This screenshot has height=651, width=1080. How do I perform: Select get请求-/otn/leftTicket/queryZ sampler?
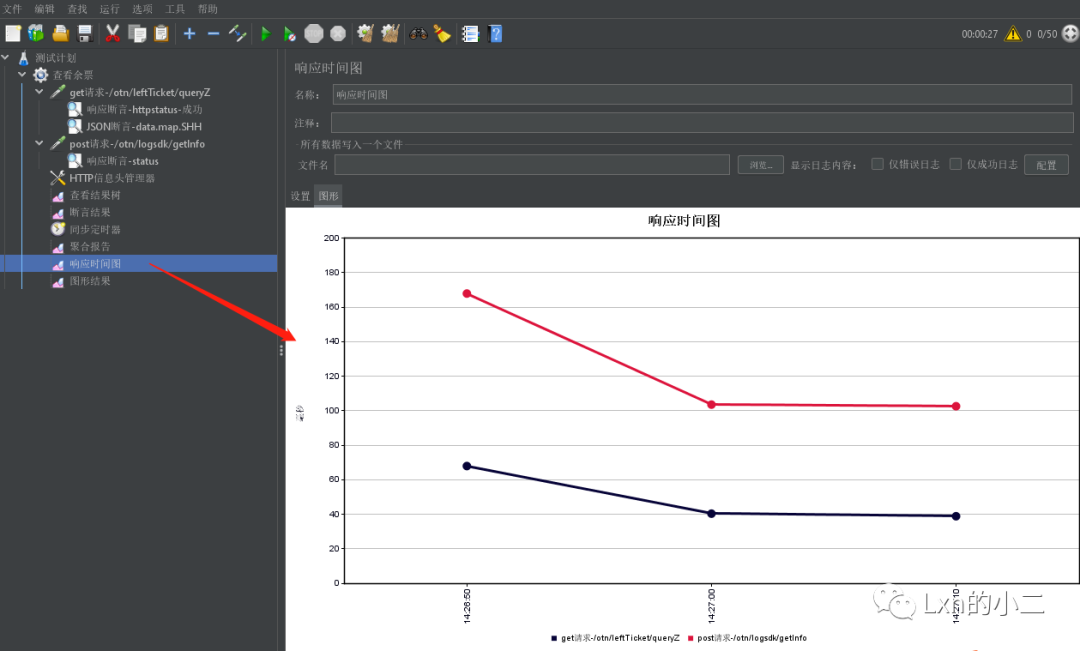click(140, 92)
